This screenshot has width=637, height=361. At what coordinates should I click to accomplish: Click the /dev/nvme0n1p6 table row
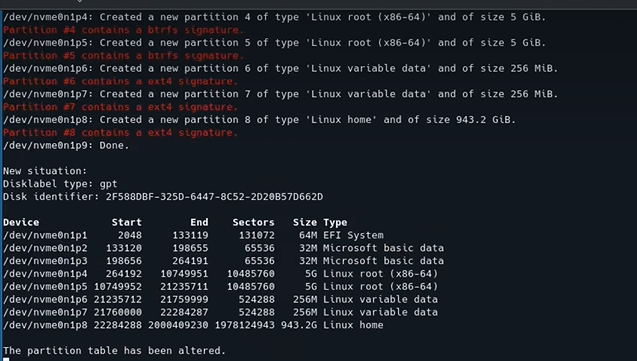click(x=221, y=299)
